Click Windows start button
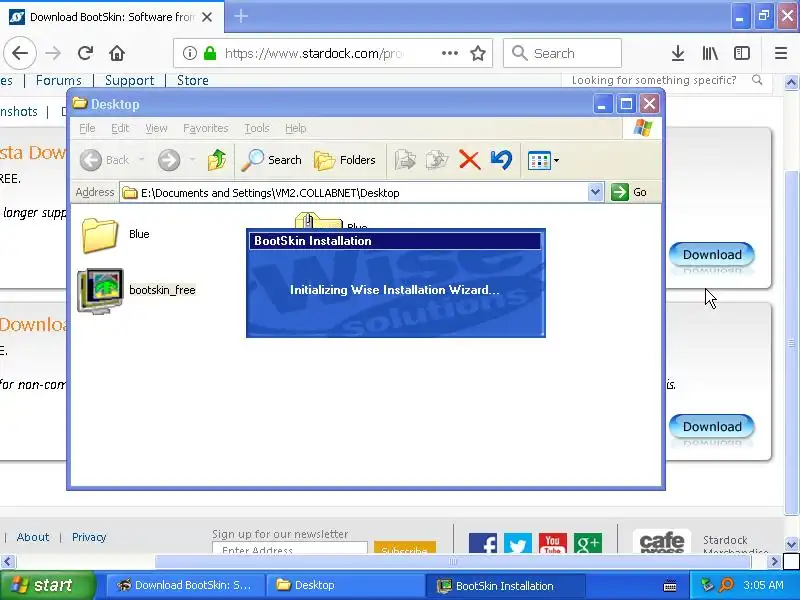800x600 pixels. point(47,585)
